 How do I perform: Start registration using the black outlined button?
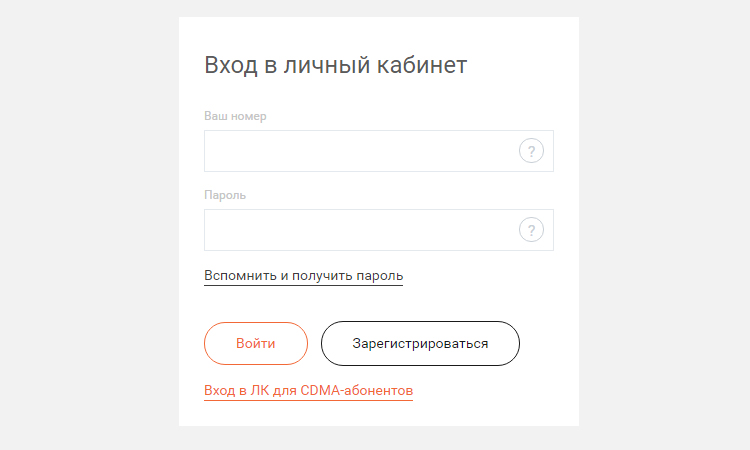click(420, 343)
